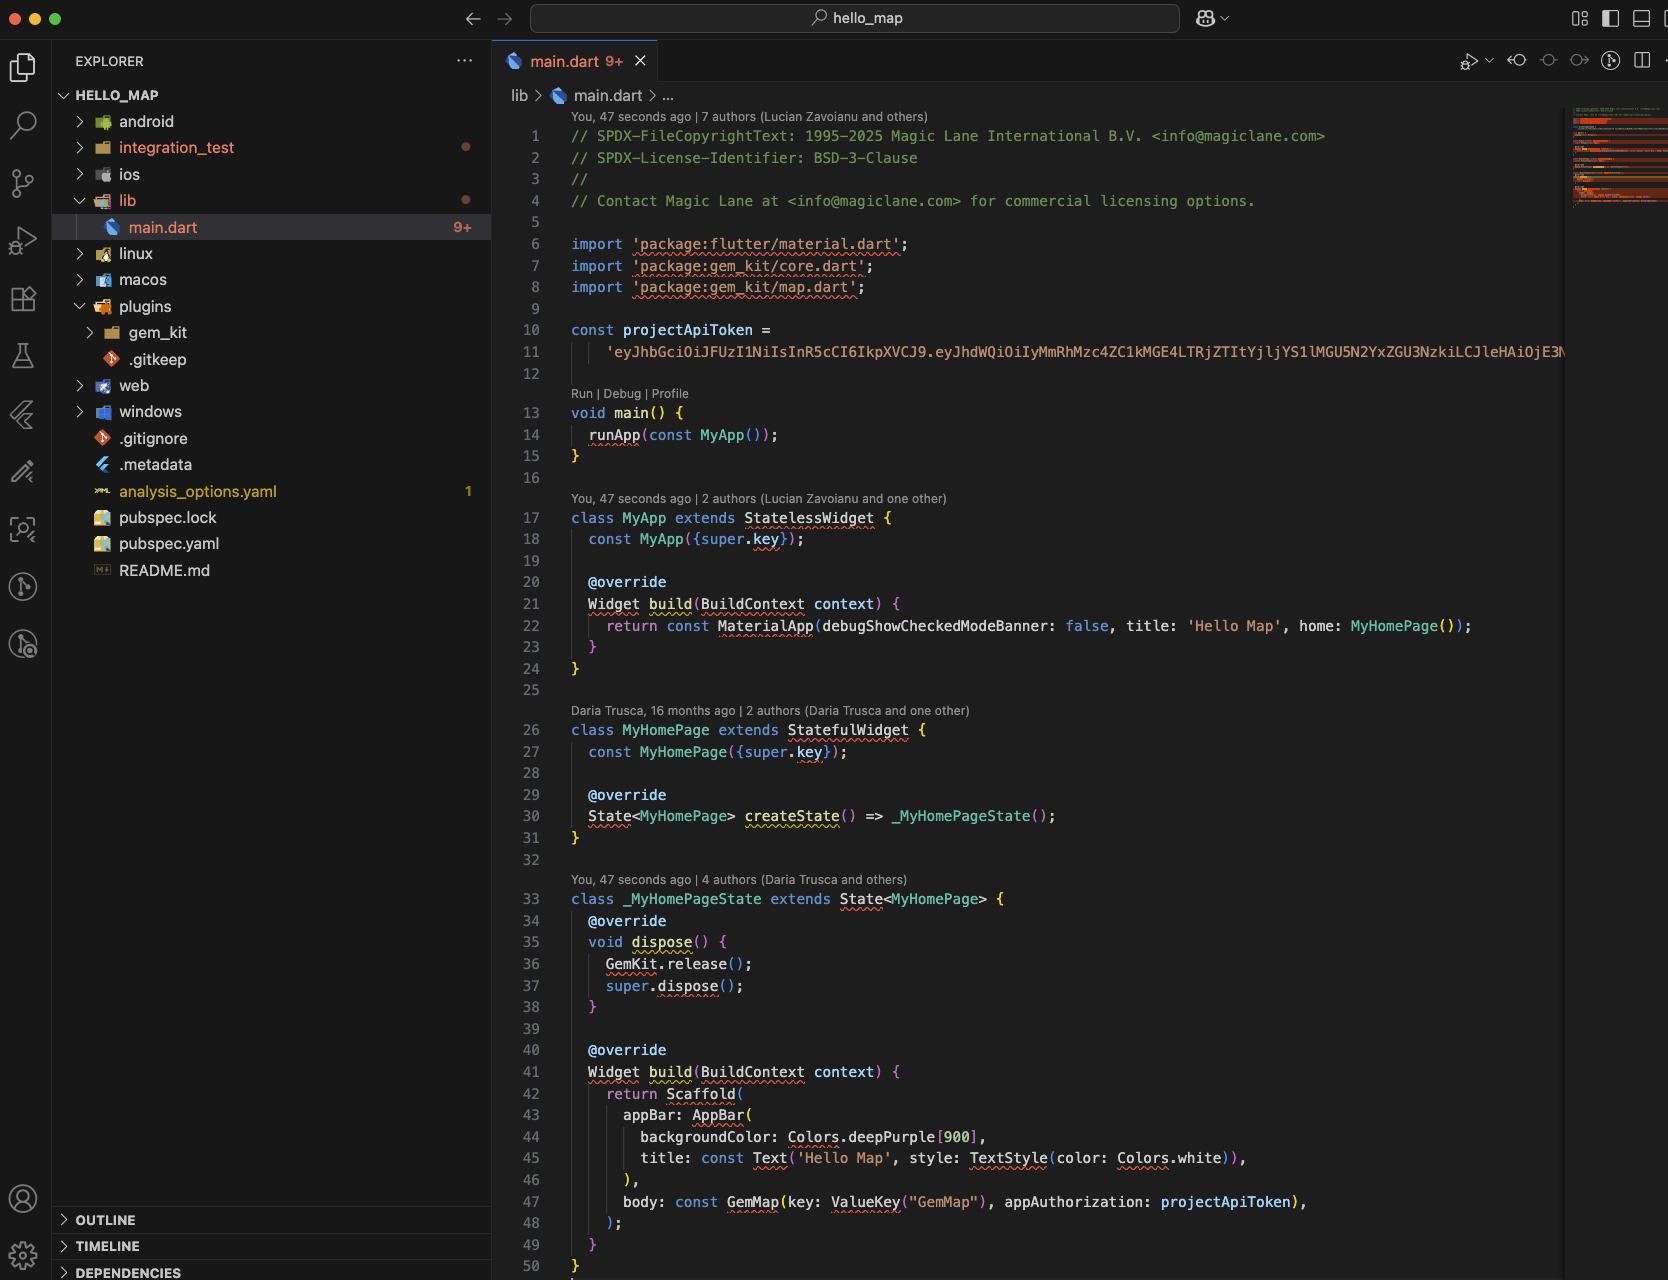This screenshot has width=1668, height=1280.
Task: Split the editor to the right
Action: tap(1641, 61)
